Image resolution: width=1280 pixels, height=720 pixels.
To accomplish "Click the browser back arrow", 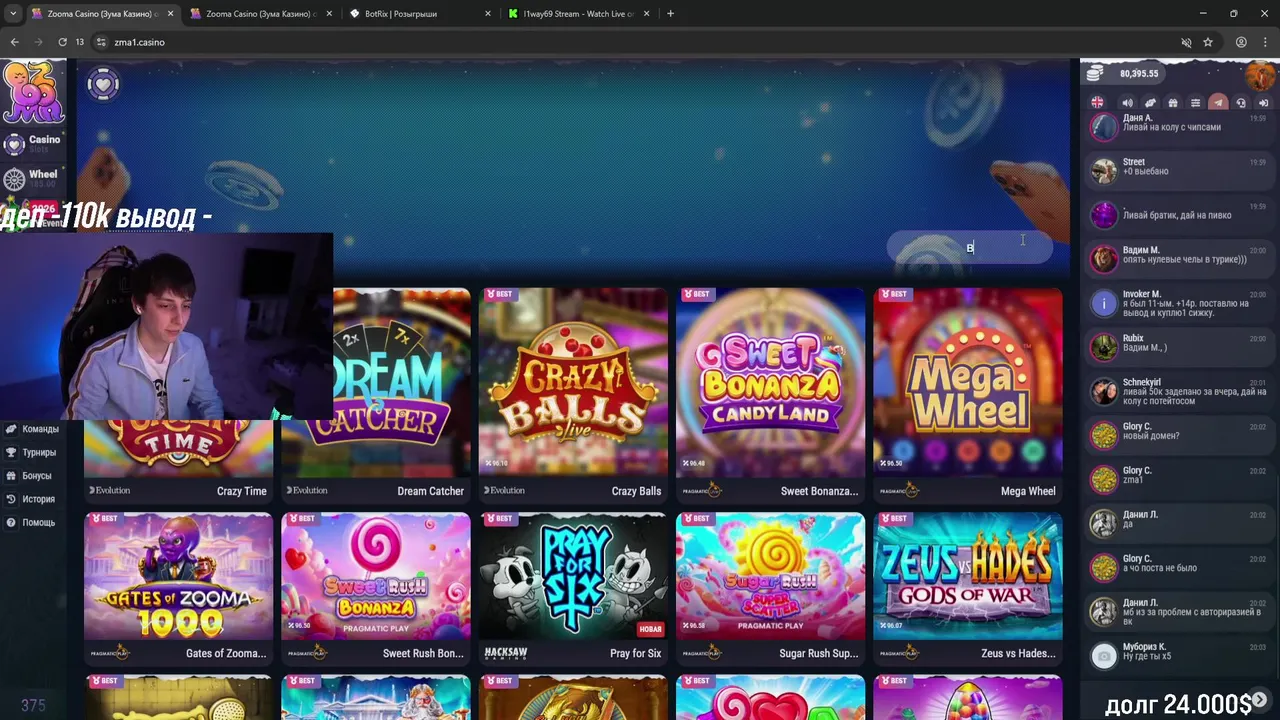I will [14, 42].
